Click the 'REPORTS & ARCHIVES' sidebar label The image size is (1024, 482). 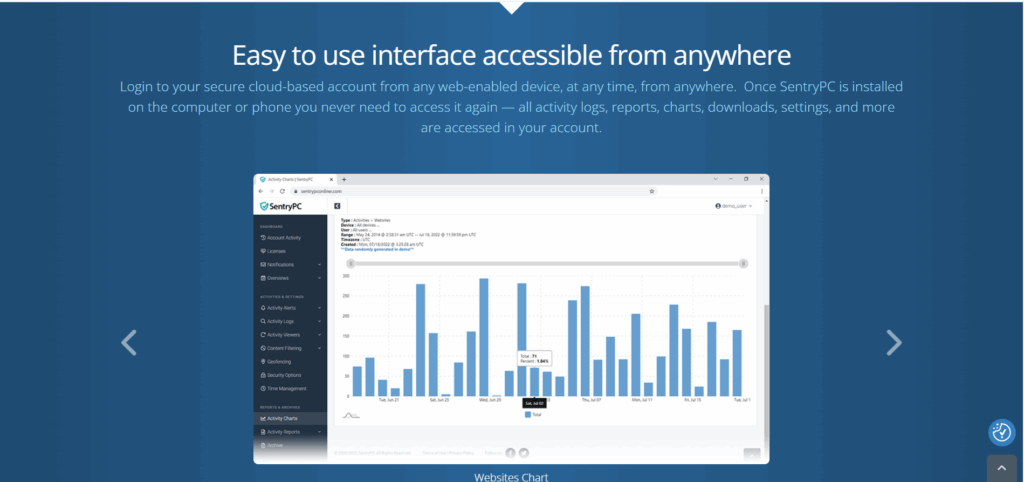tap(281, 407)
